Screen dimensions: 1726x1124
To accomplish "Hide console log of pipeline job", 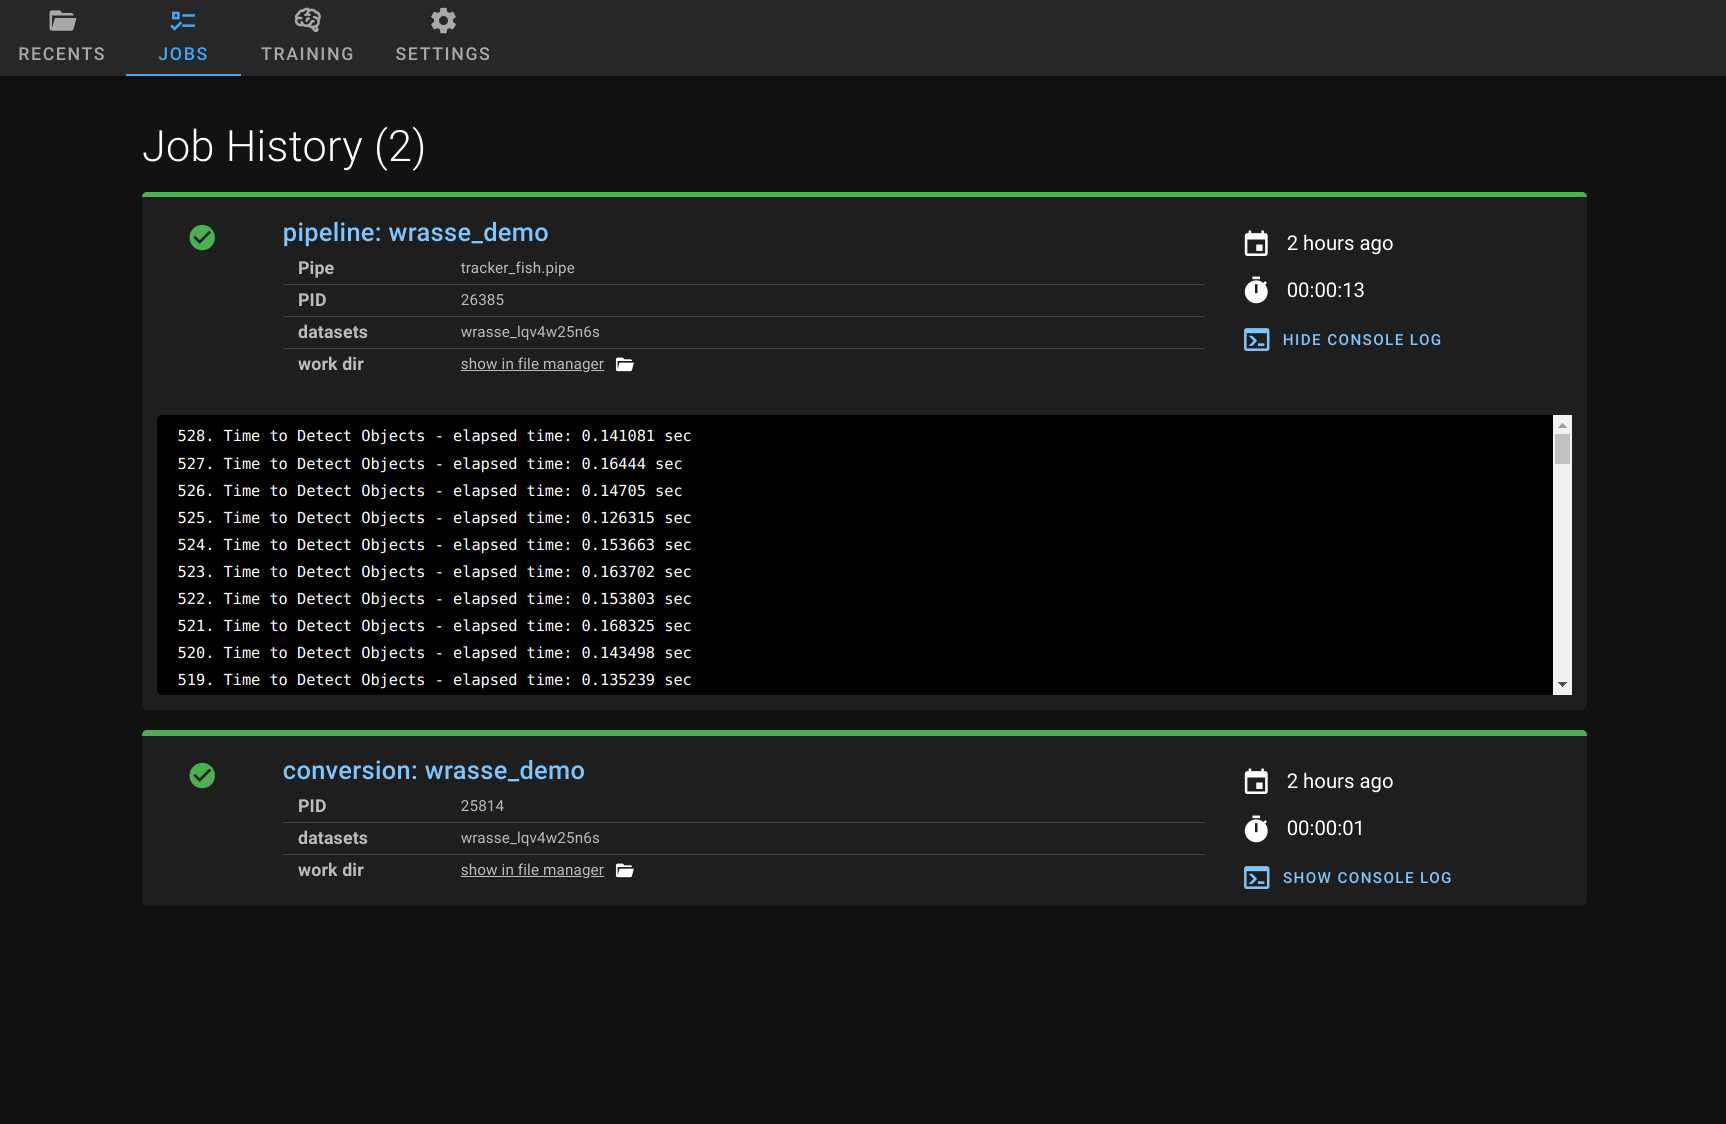I will [x=1362, y=340].
